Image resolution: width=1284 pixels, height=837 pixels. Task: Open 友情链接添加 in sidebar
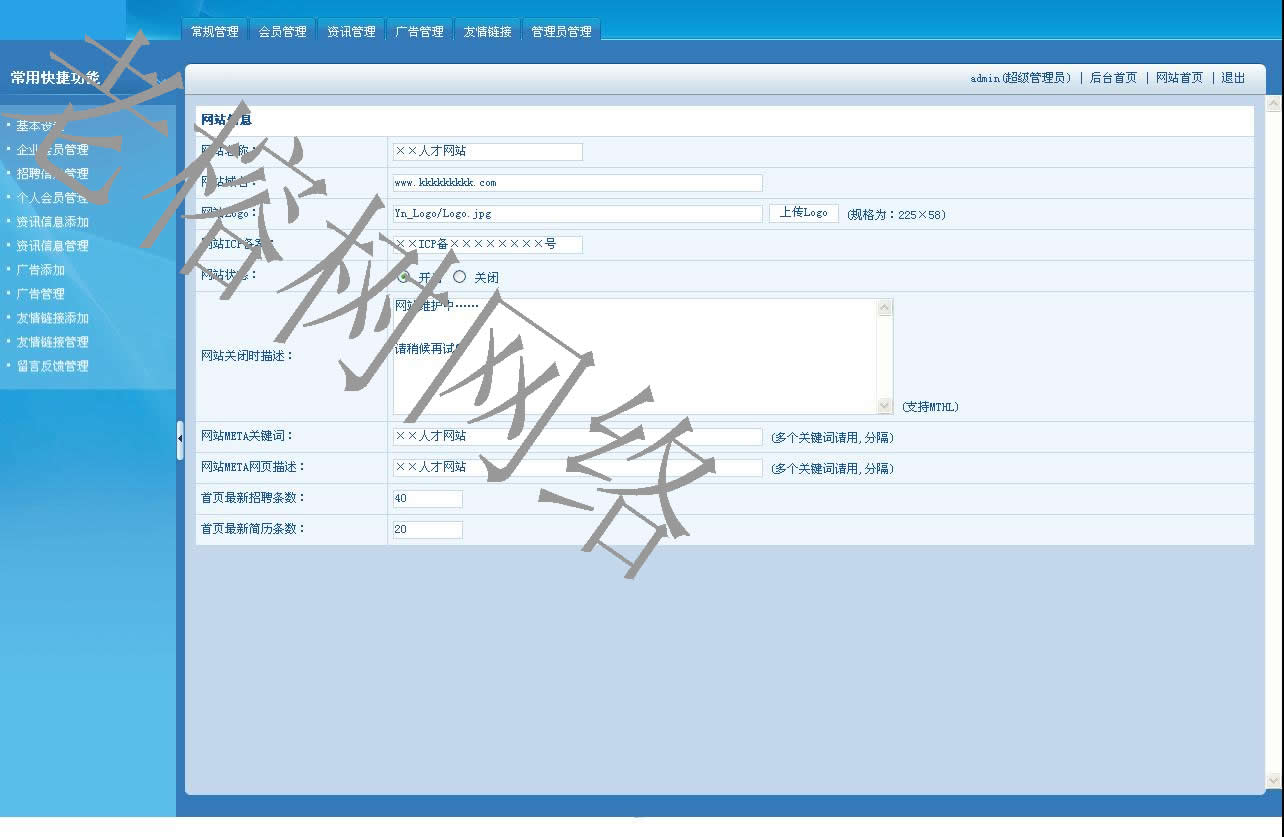click(x=52, y=318)
